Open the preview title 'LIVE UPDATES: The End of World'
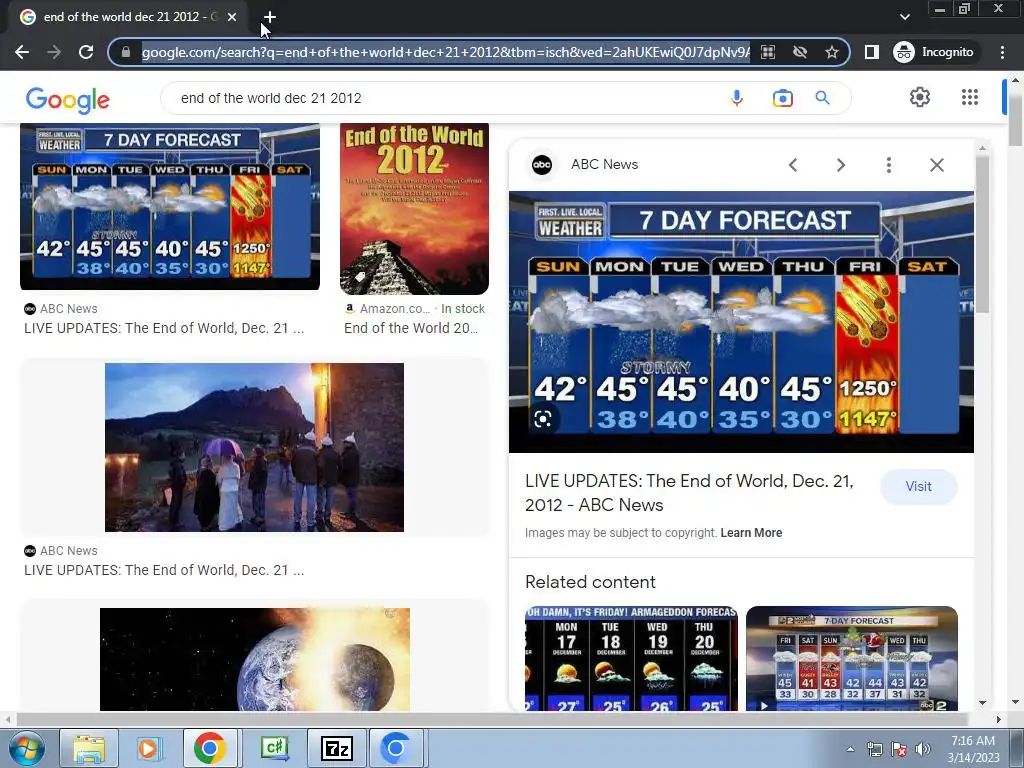This screenshot has height=768, width=1024. click(x=689, y=493)
